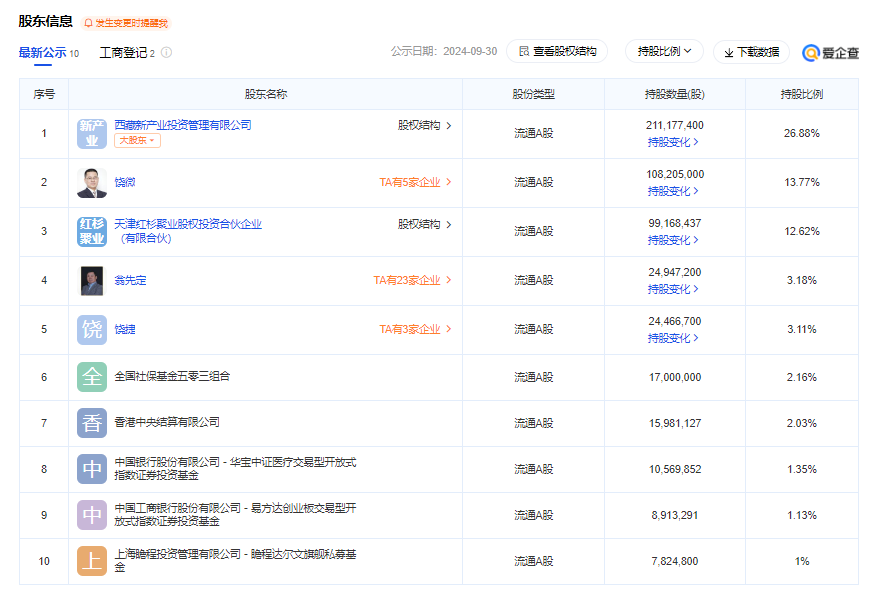Viewport: 876px width, 600px height.
Task: Open 饶微's profile photo
Action: tap(92, 182)
